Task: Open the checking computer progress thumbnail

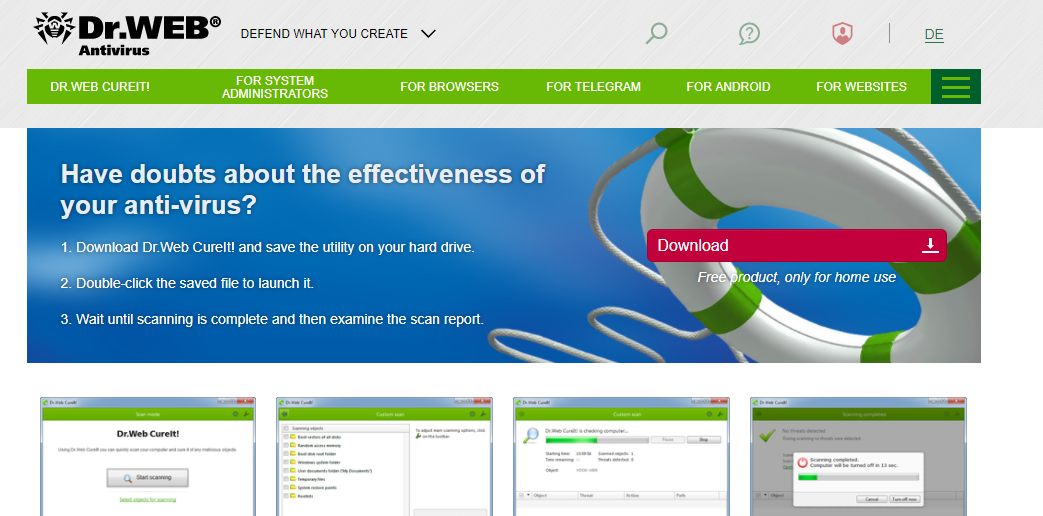Action: click(x=621, y=457)
